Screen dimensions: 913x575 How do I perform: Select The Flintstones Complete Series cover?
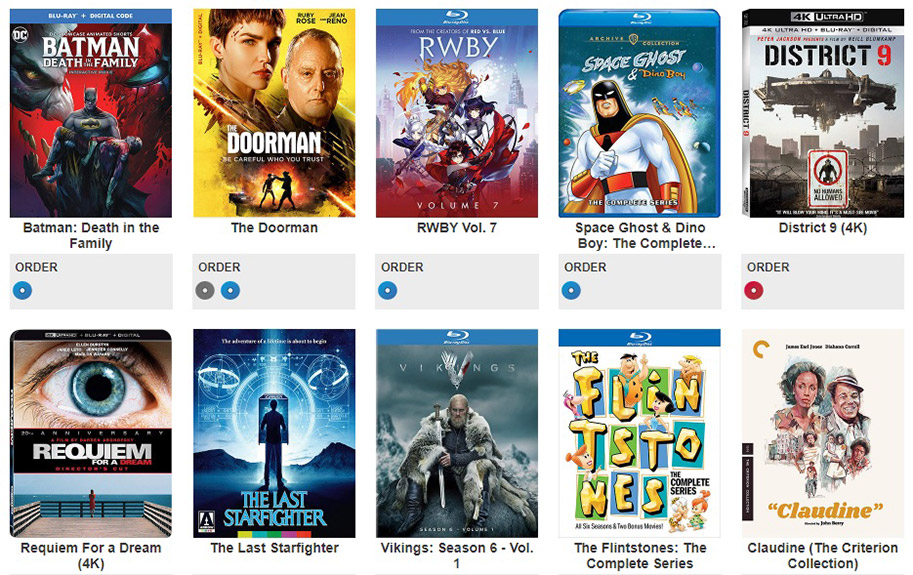[x=639, y=434]
